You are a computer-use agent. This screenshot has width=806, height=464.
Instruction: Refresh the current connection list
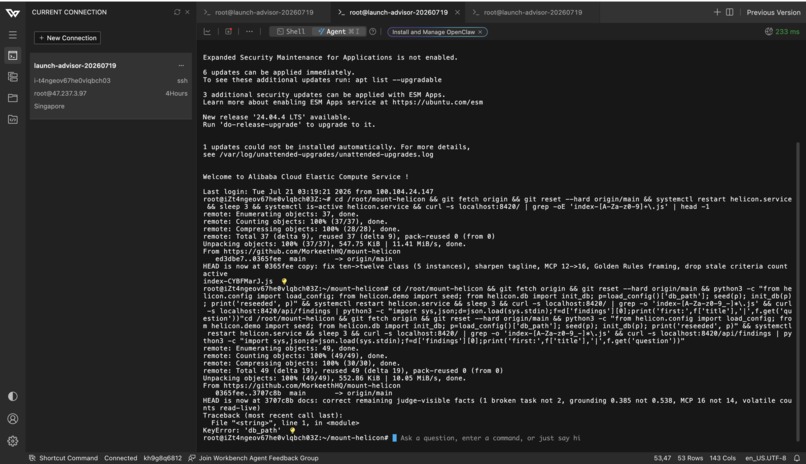click(177, 12)
